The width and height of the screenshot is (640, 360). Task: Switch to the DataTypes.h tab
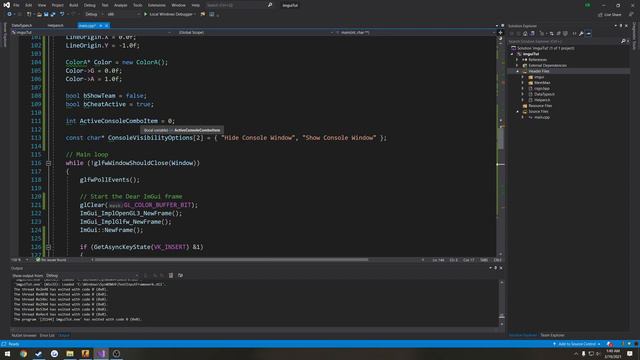click(x=22, y=26)
